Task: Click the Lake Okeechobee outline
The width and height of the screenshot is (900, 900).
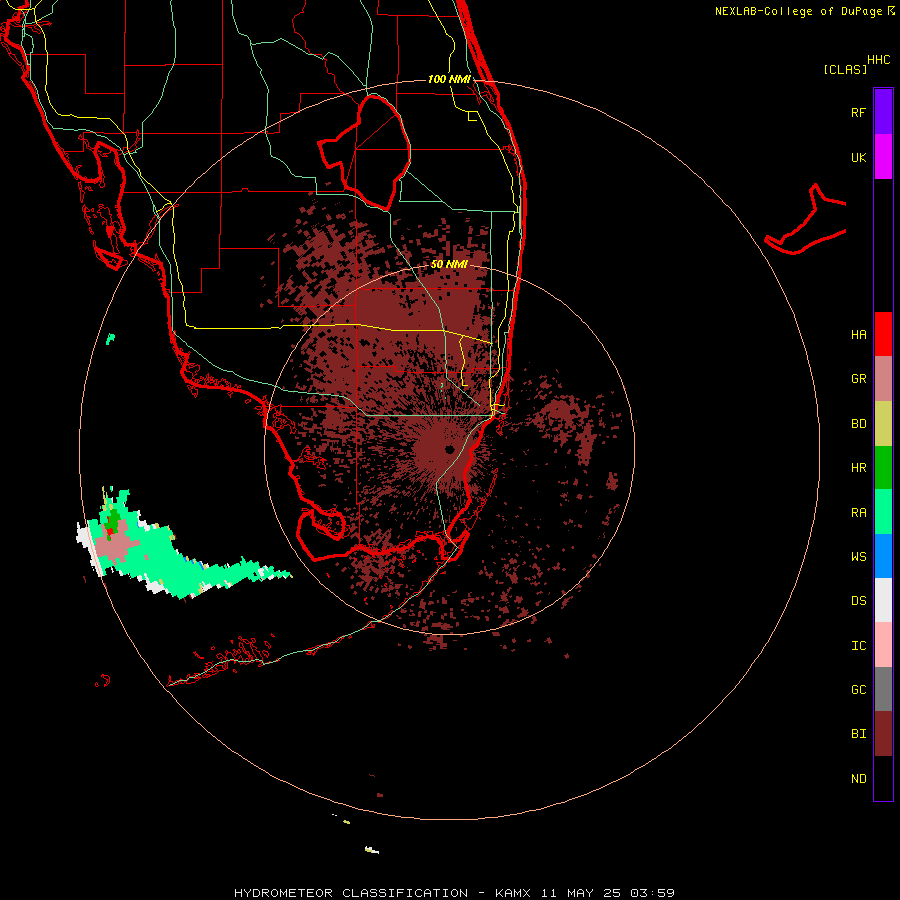Action: coord(364,152)
